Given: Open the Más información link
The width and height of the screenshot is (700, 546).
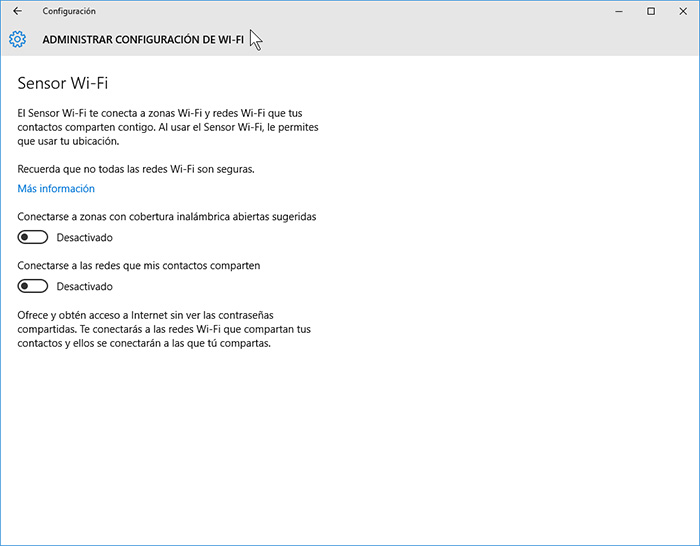Looking at the screenshot, I should (56, 188).
